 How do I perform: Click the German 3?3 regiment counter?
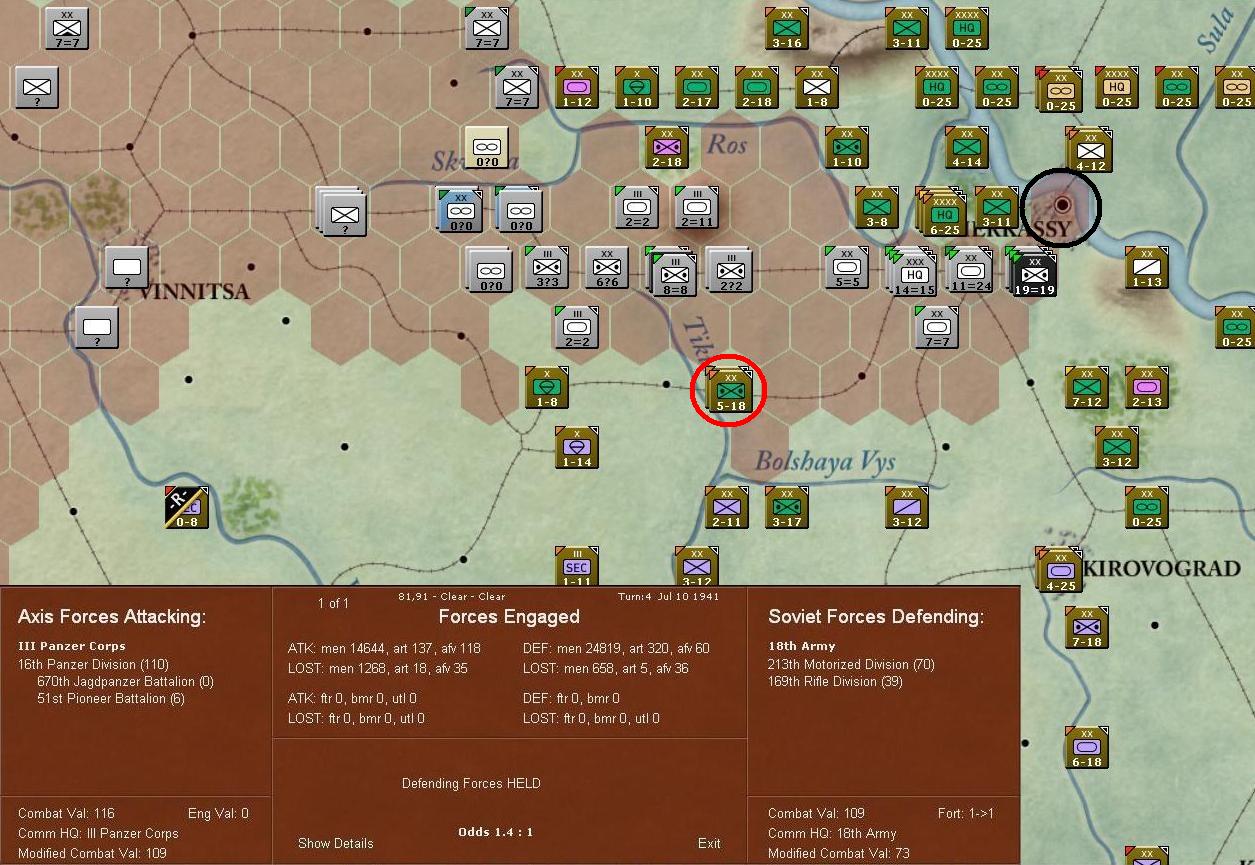click(547, 267)
